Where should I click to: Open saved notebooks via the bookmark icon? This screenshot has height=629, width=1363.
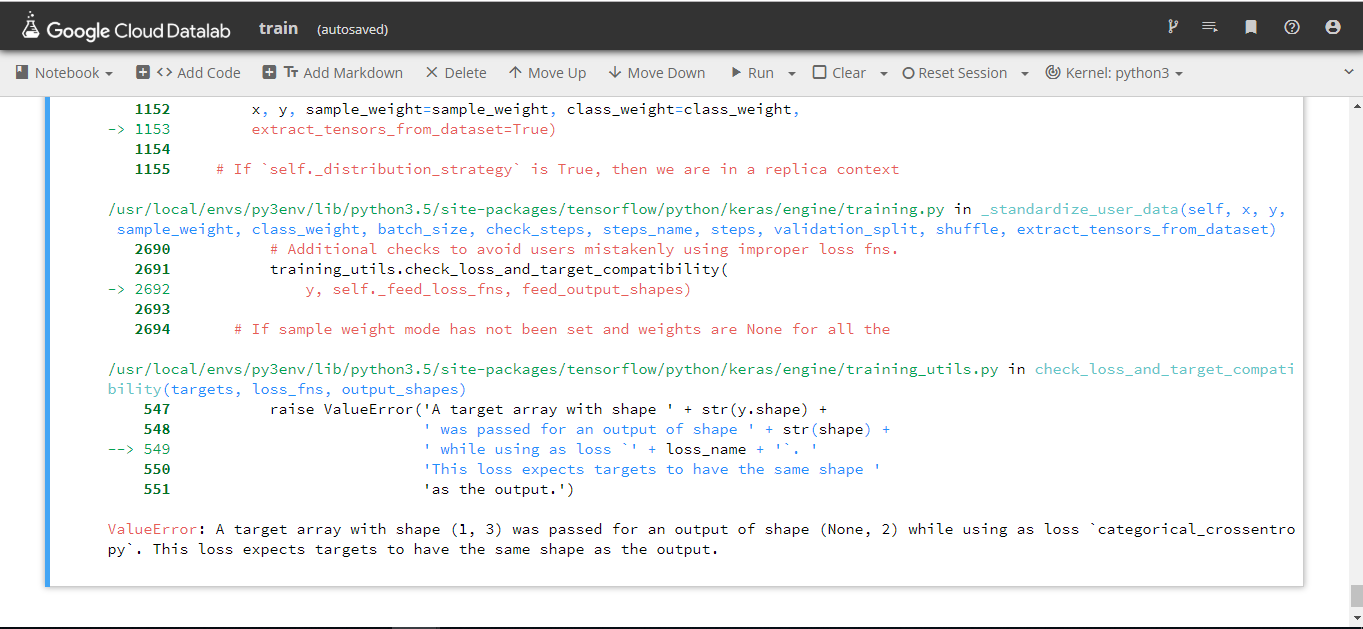point(1250,26)
